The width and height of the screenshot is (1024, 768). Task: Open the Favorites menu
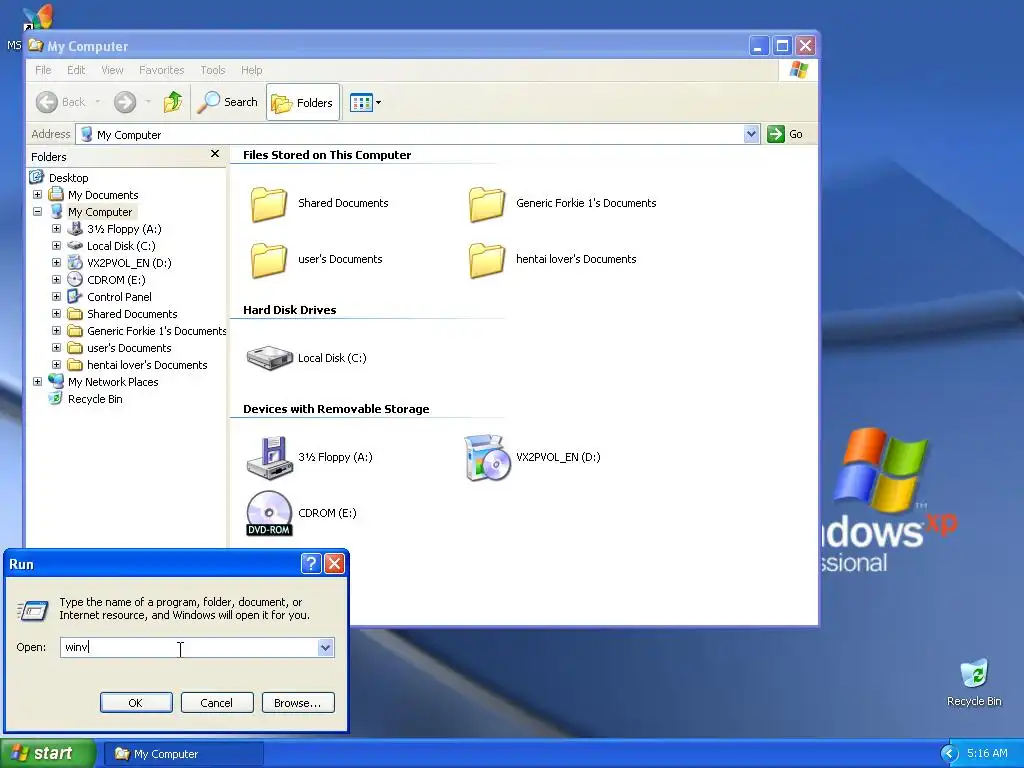point(161,70)
